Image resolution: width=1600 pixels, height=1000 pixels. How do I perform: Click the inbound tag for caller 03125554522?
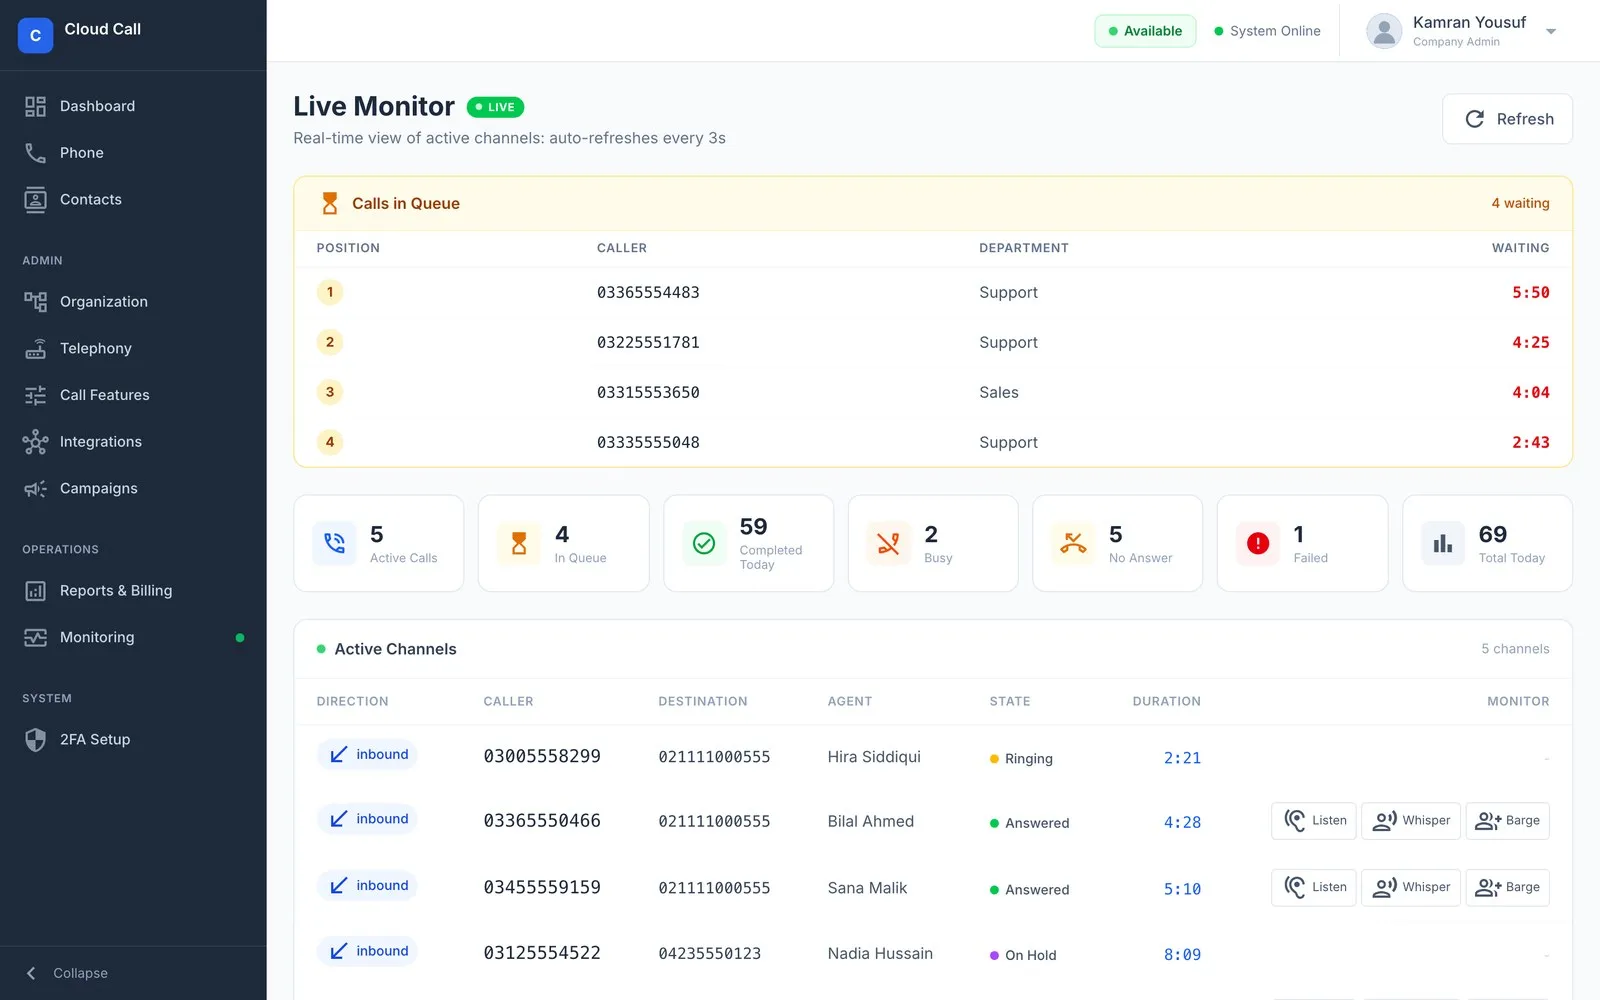pyautogui.click(x=368, y=951)
